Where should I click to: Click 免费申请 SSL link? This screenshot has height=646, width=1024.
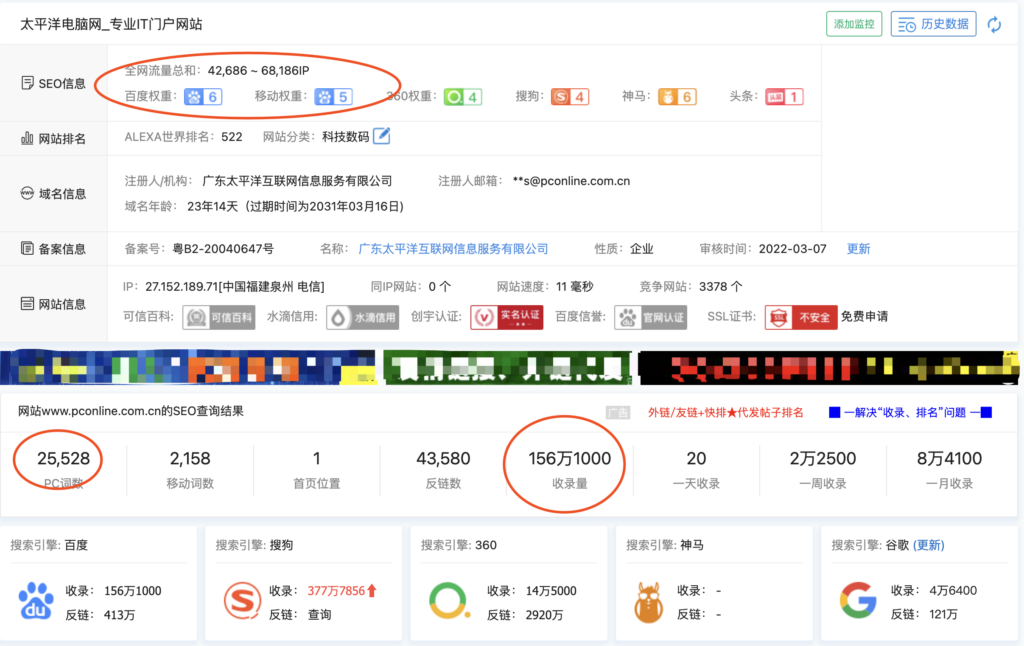coord(864,317)
